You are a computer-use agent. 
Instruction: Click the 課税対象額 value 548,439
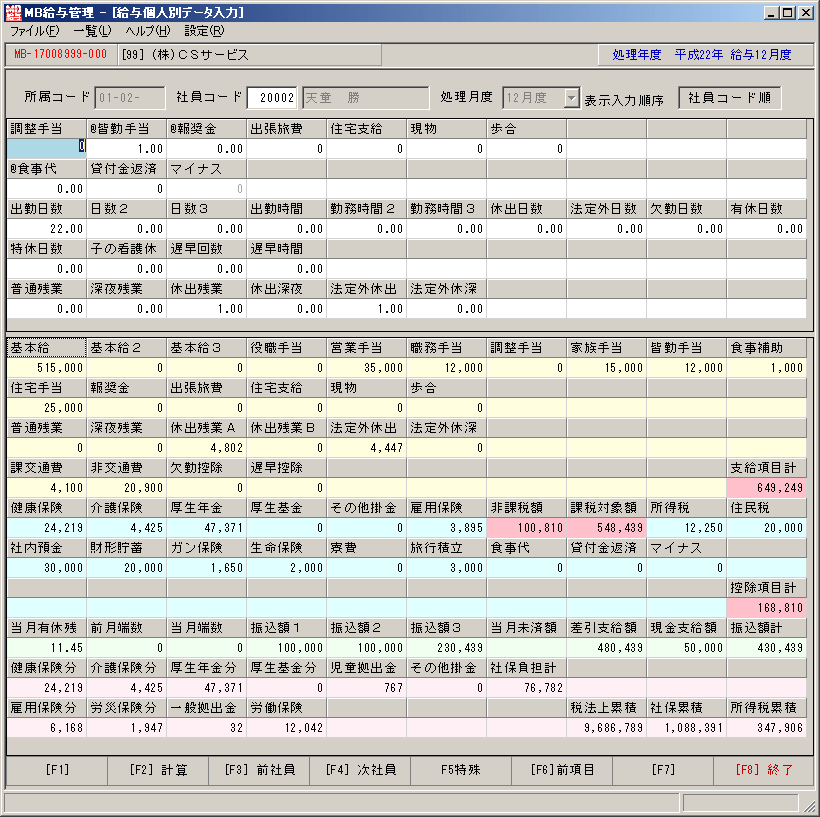(x=607, y=528)
